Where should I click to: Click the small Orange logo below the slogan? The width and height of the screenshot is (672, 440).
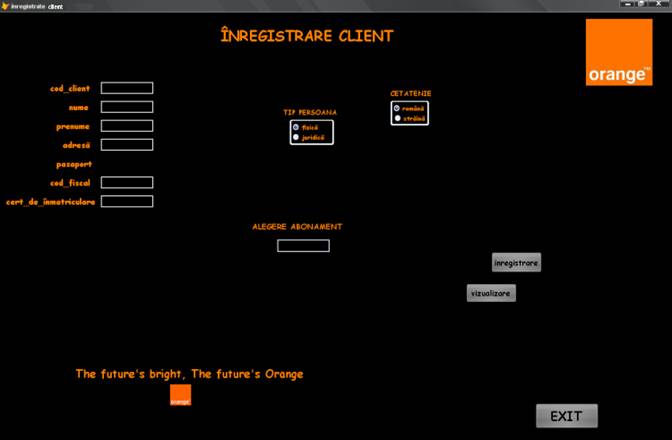coord(180,395)
